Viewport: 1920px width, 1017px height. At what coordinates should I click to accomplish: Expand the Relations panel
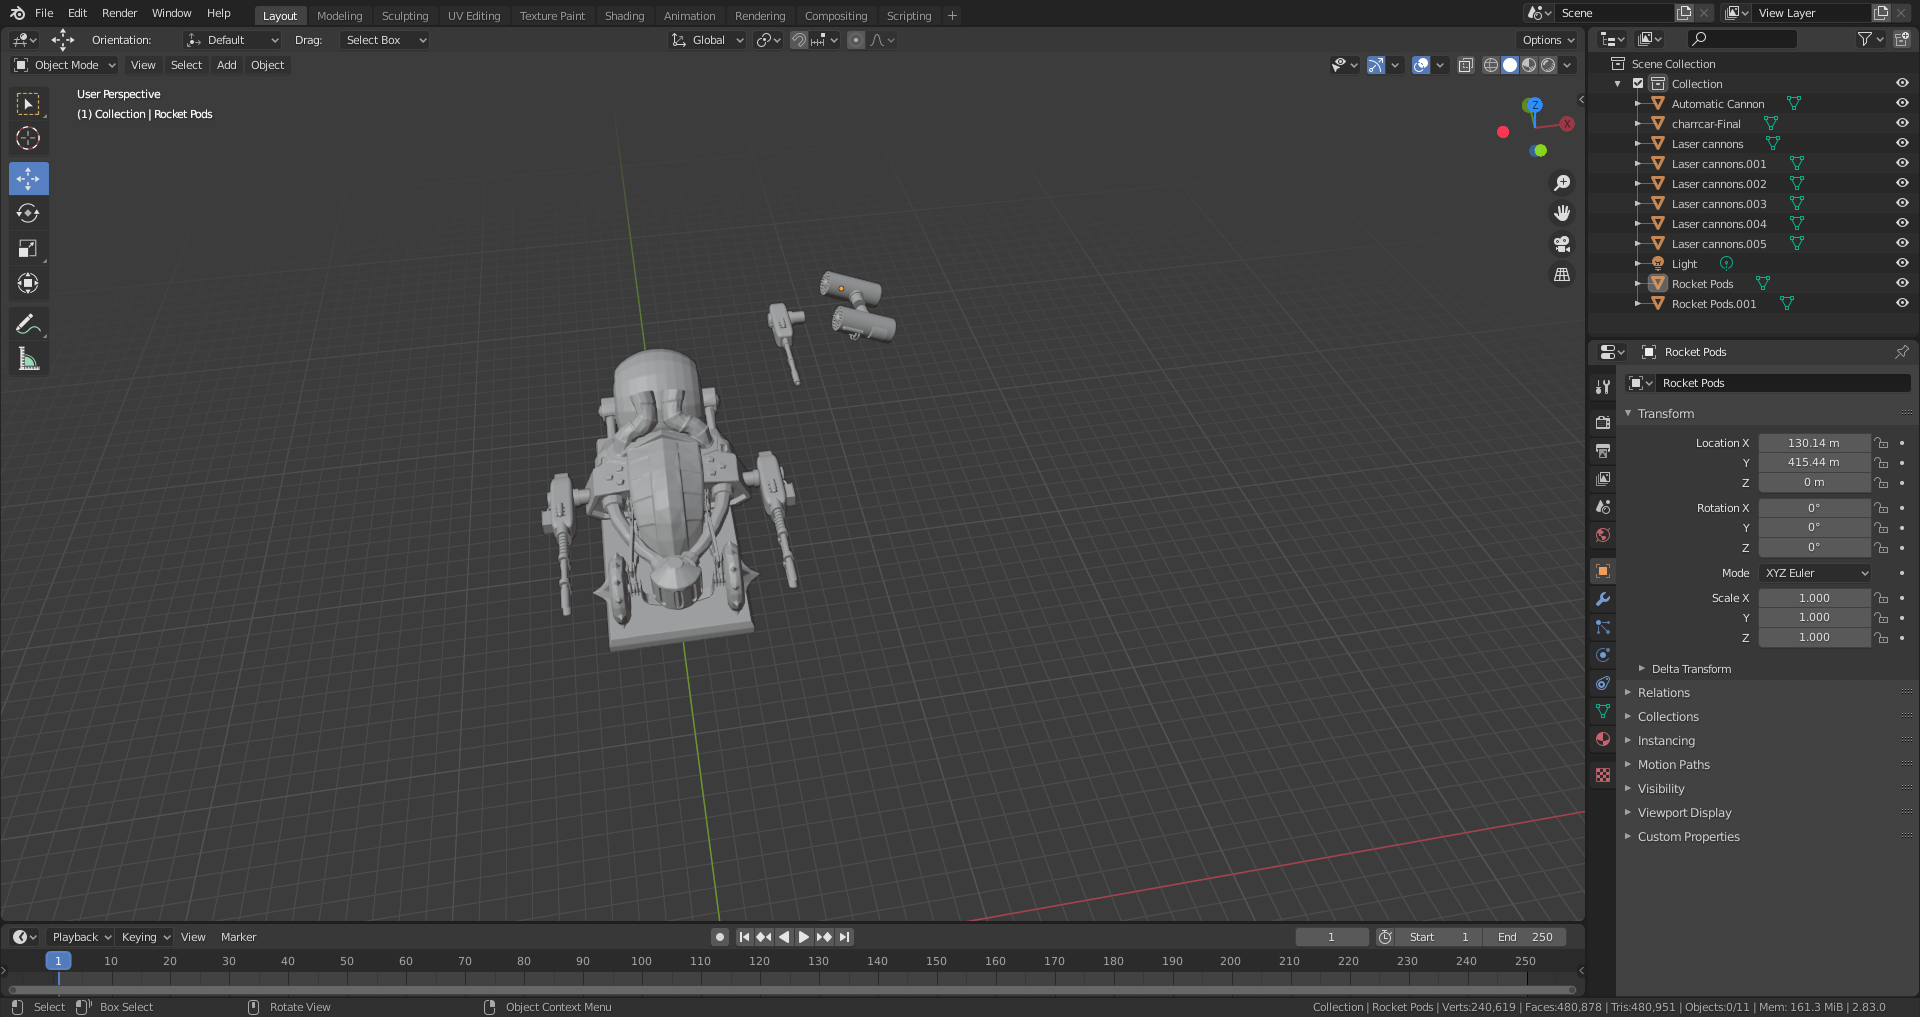point(1663,693)
